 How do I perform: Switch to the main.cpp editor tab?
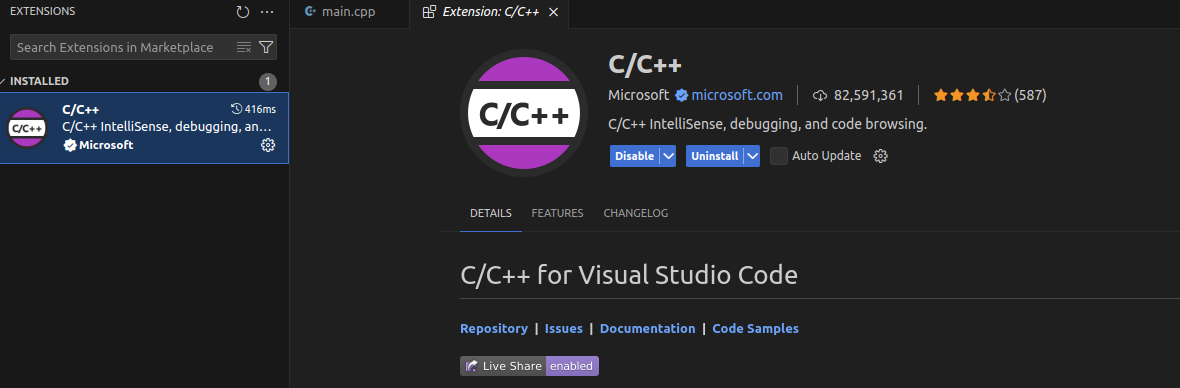(x=339, y=12)
